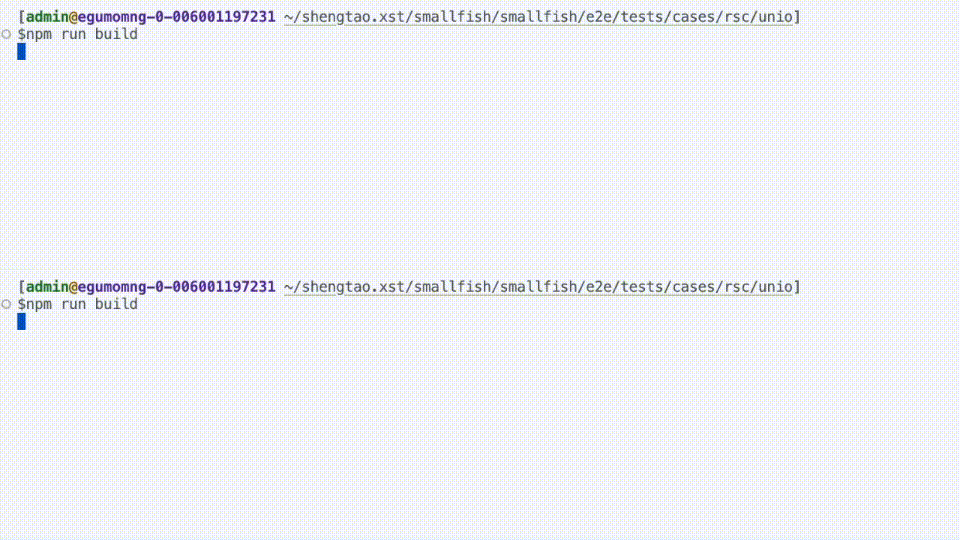
Task: Click the npm run build command in lower terminal
Action: (82, 304)
